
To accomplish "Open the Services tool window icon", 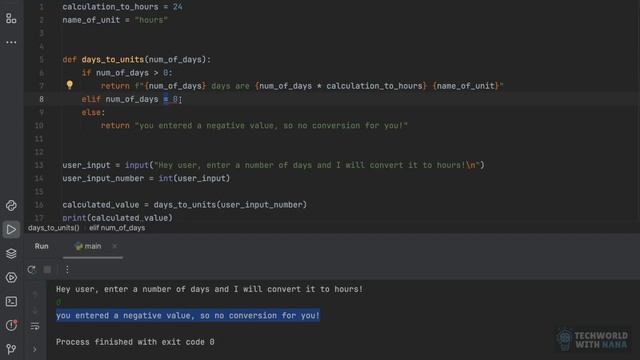I will click(11, 278).
